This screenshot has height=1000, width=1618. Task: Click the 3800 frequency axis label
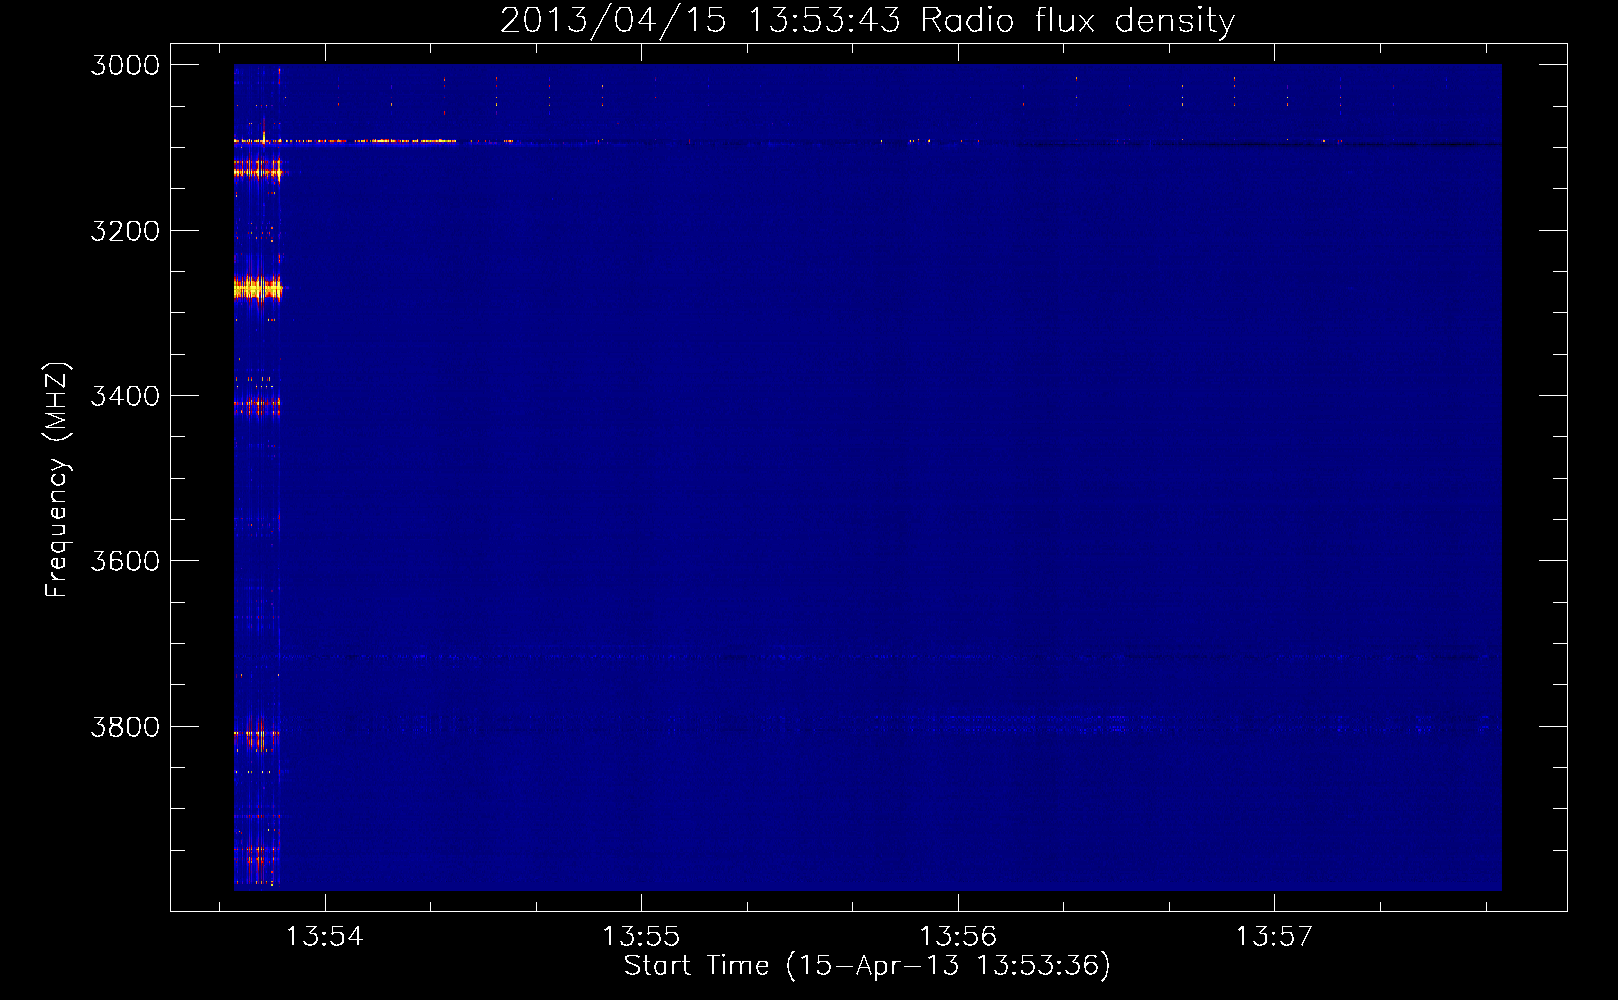pos(125,727)
